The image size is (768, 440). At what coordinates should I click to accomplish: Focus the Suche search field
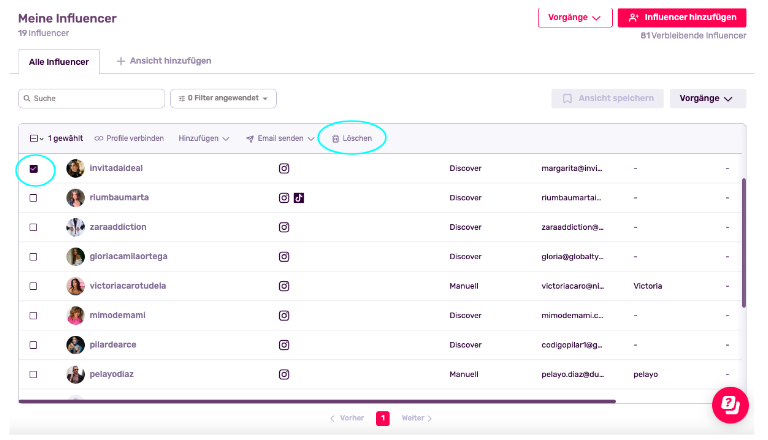tap(92, 98)
